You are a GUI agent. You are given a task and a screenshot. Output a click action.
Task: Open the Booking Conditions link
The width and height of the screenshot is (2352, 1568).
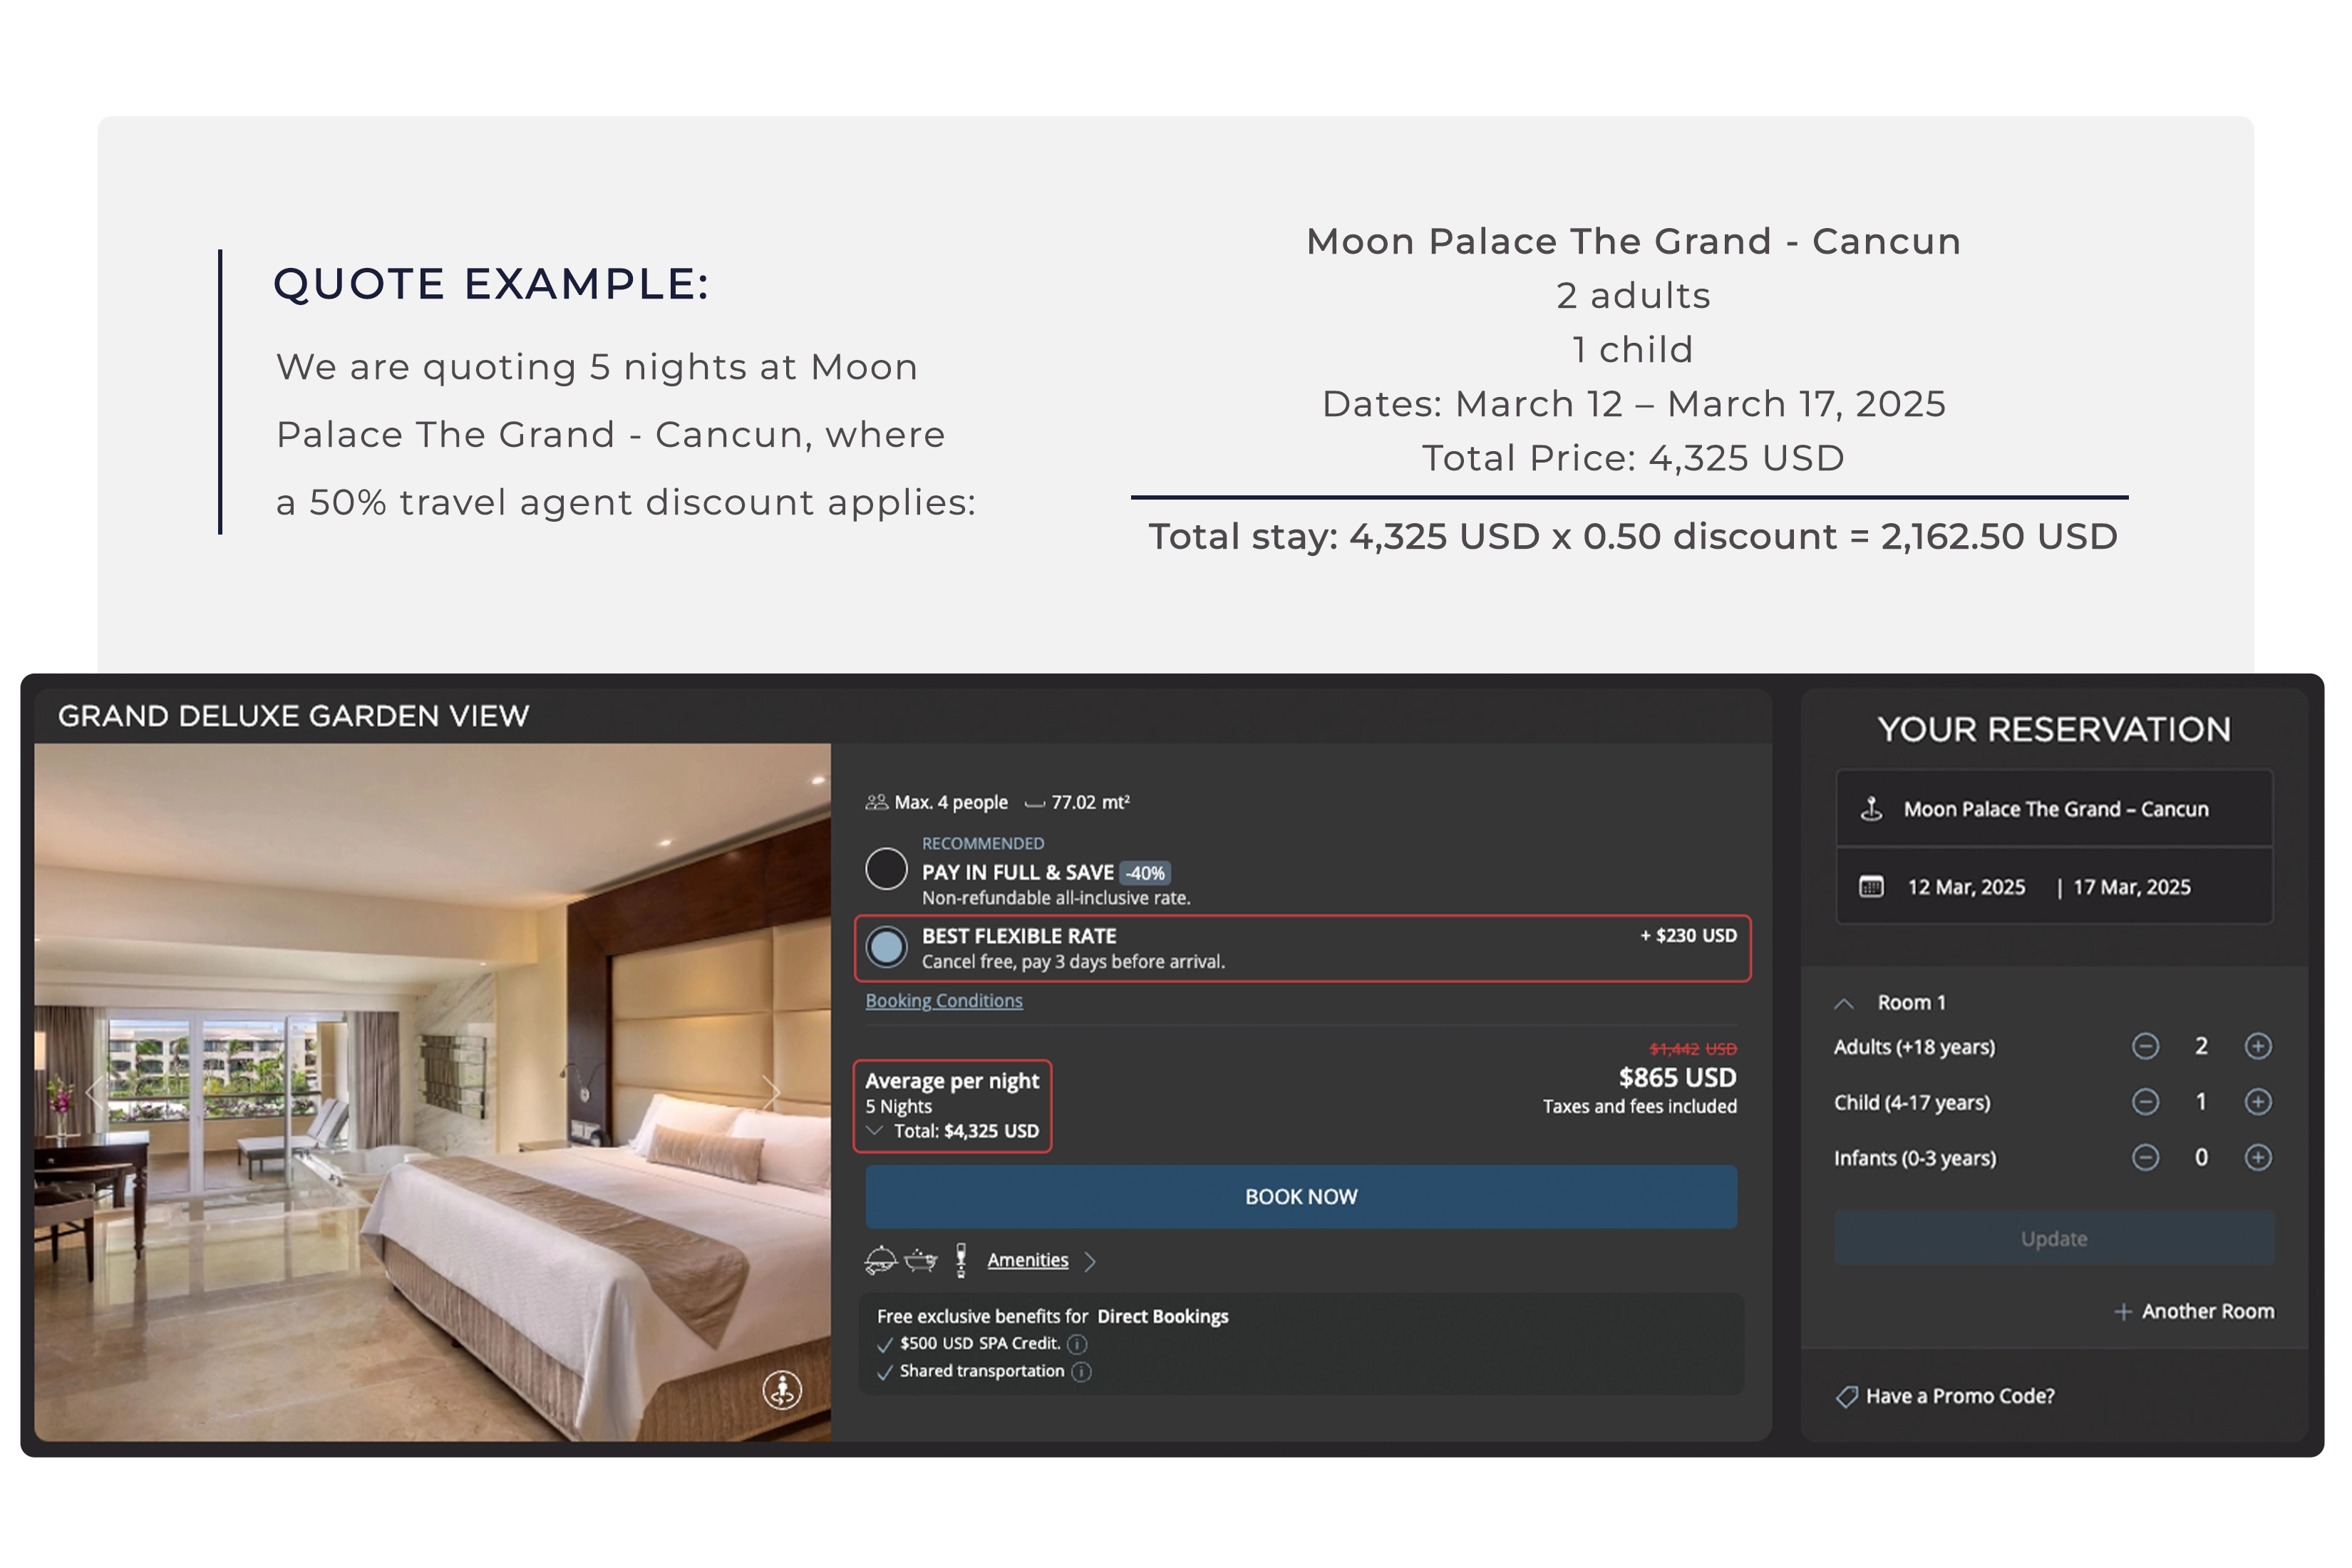pos(943,1001)
